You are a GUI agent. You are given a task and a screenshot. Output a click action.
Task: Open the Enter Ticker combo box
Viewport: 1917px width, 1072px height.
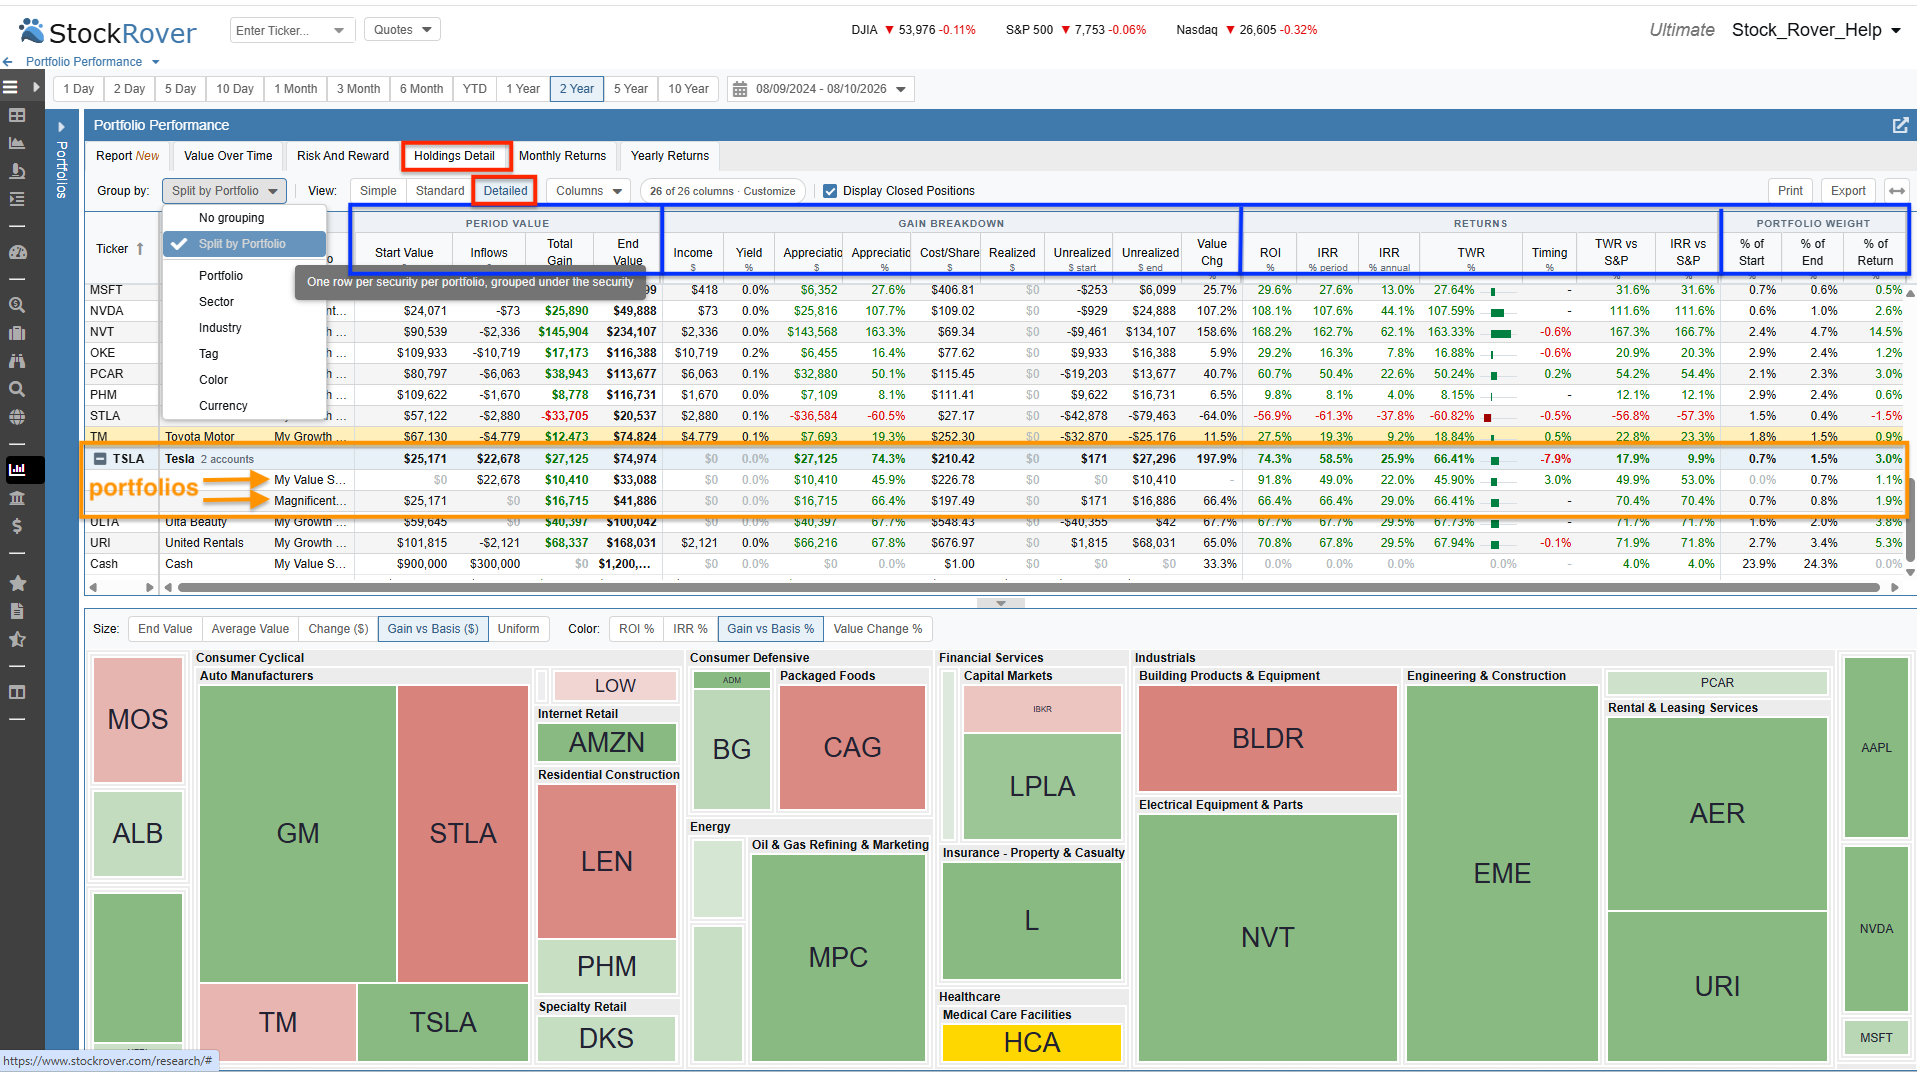[x=291, y=30]
